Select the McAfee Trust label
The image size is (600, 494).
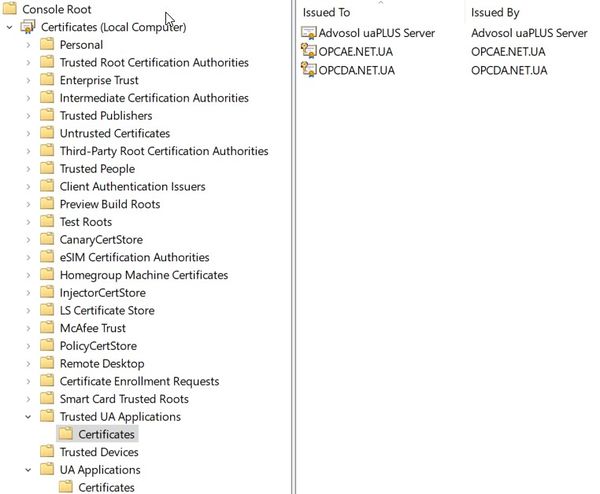pos(93,328)
